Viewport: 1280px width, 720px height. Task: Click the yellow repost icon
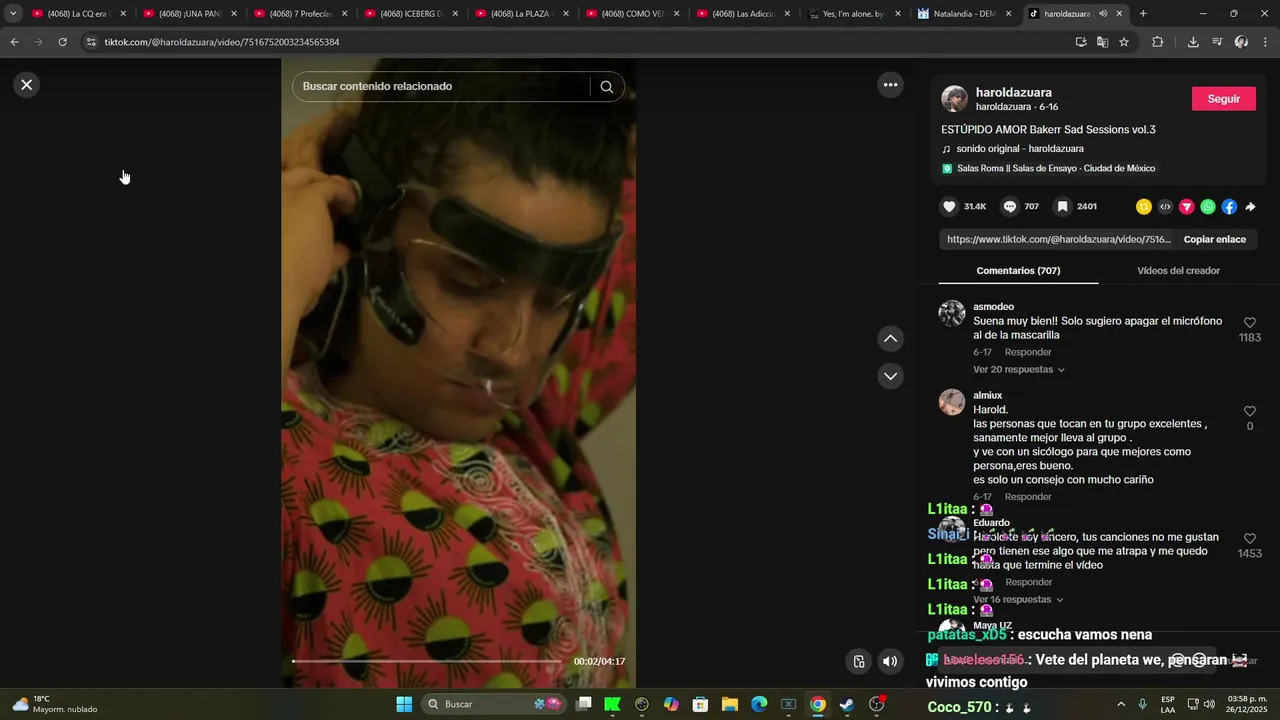[x=1143, y=207]
